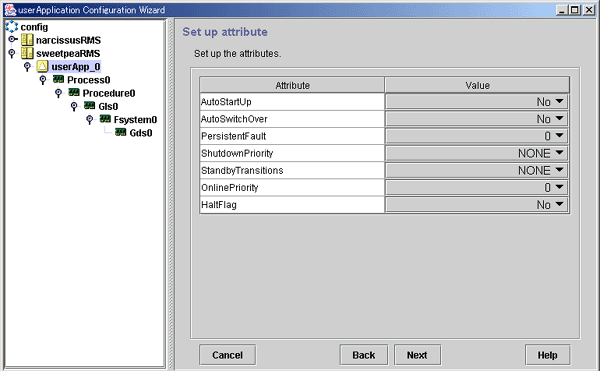Select Fsystem0 label in the tree
Screen dimensions: 600x371
coord(135,120)
